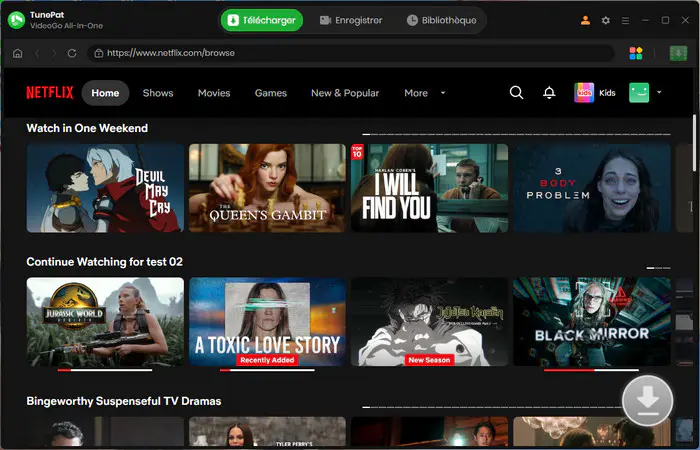Open the Devil May Cry thumbnail
Image resolution: width=700 pixels, height=450 pixels.
105,188
